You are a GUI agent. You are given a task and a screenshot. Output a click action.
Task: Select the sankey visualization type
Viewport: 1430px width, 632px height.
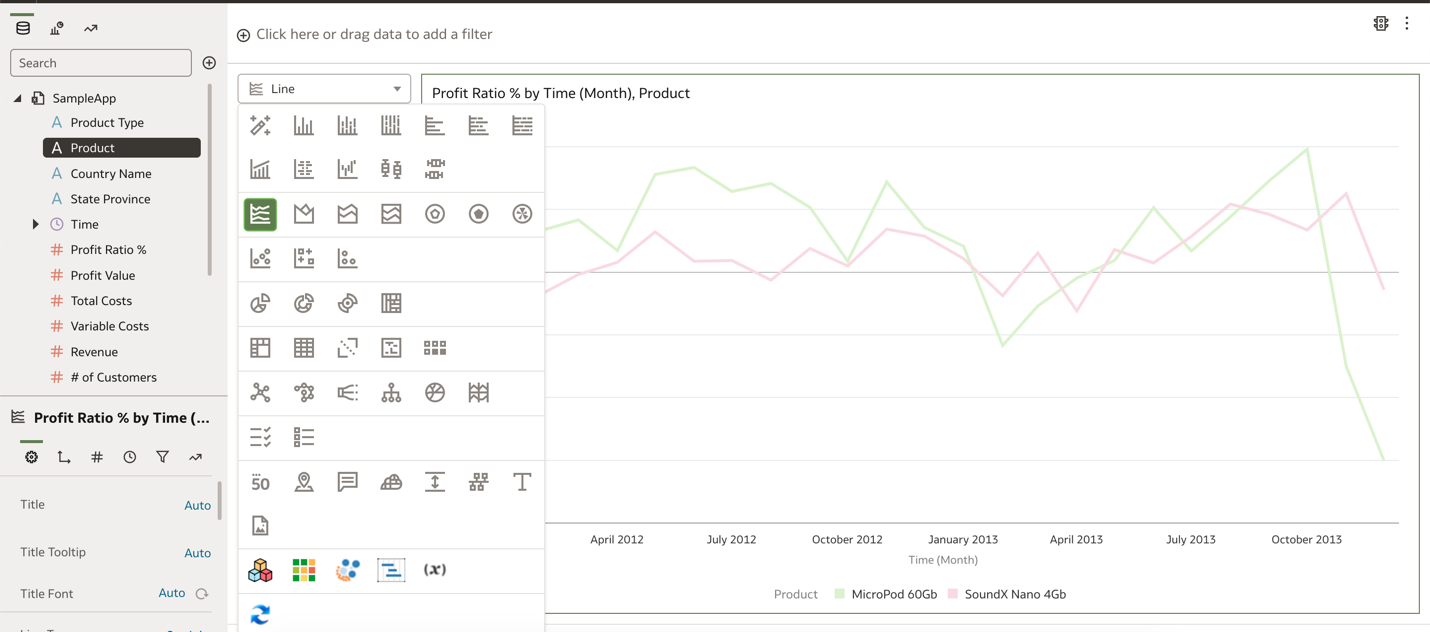coord(347,392)
